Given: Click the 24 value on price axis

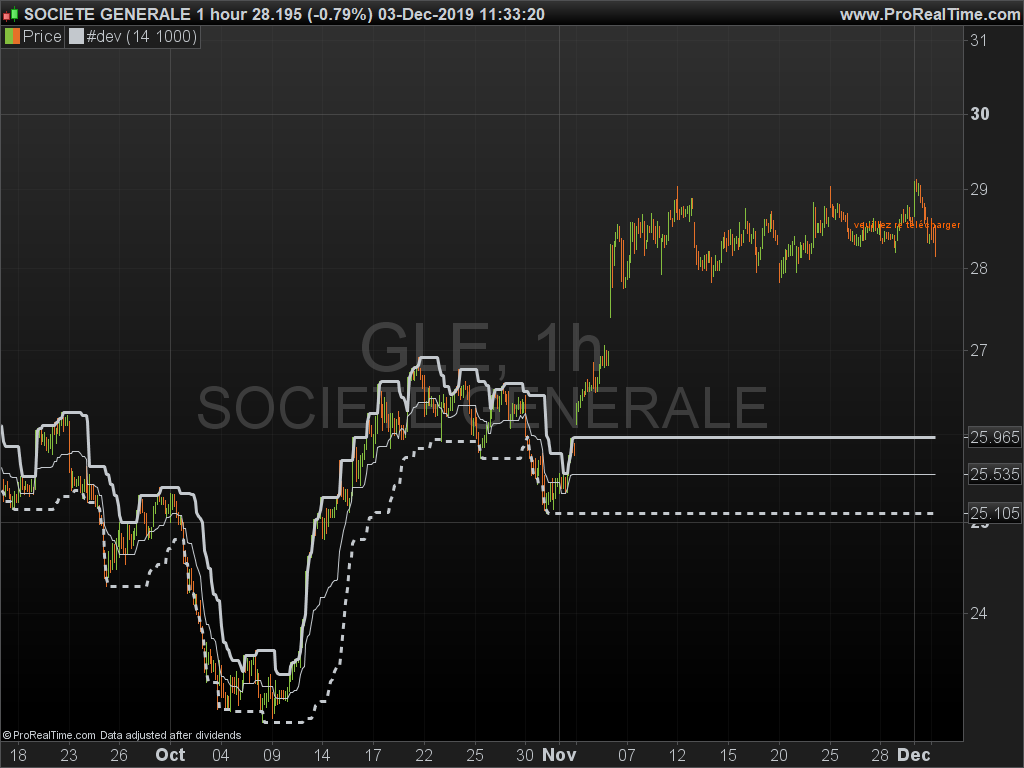Looking at the screenshot, I should pyautogui.click(x=978, y=613).
